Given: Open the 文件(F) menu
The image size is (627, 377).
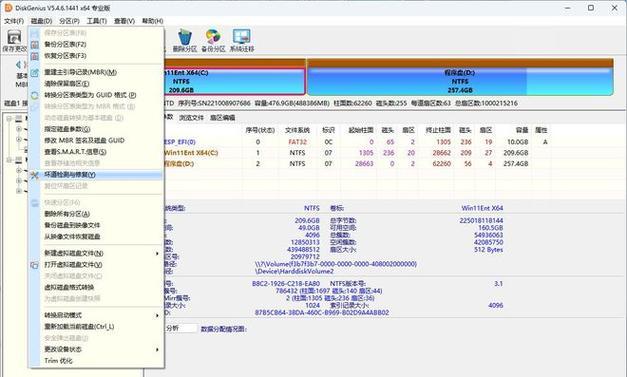Looking at the screenshot, I should tap(14, 21).
